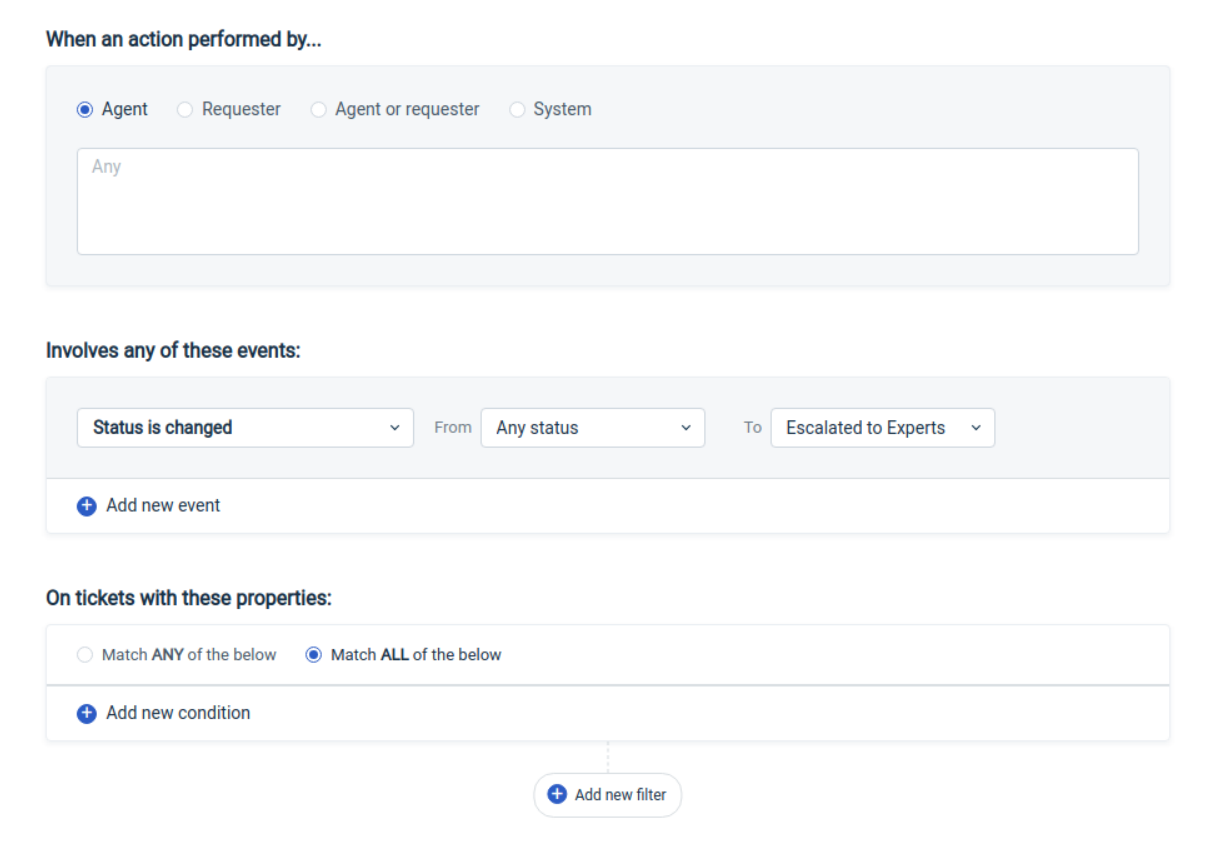Choose the Agent or requester radio option
The width and height of the screenshot is (1213, 842).
point(318,110)
